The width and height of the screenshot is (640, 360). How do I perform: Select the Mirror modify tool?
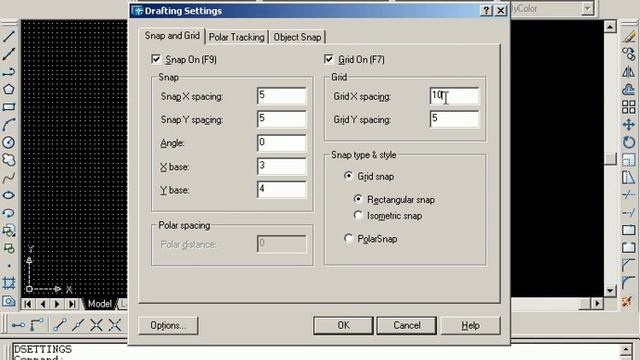click(629, 72)
